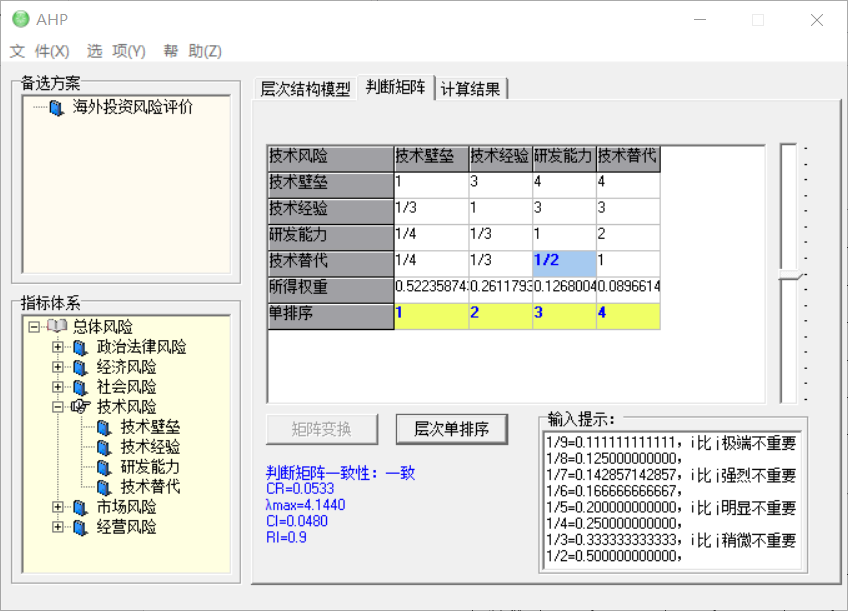Screen dimensions: 848x611
Task: Switch to the 计算结果 tab
Action: (x=471, y=88)
